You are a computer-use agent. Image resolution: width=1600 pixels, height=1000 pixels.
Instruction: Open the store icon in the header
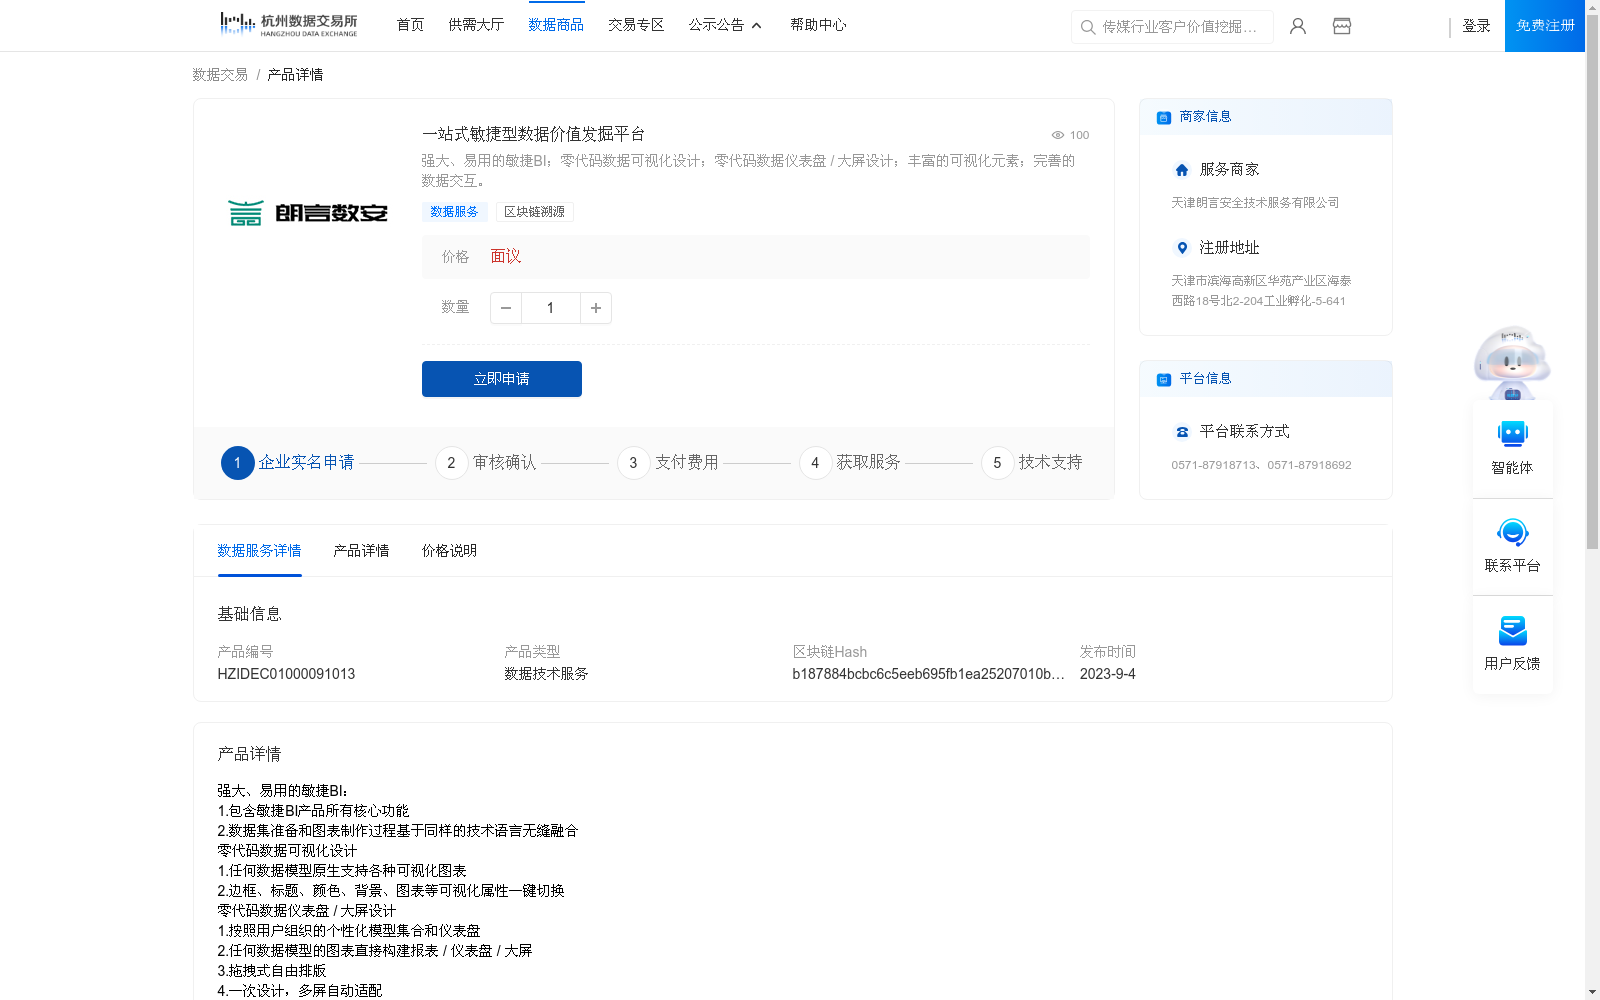1342,26
